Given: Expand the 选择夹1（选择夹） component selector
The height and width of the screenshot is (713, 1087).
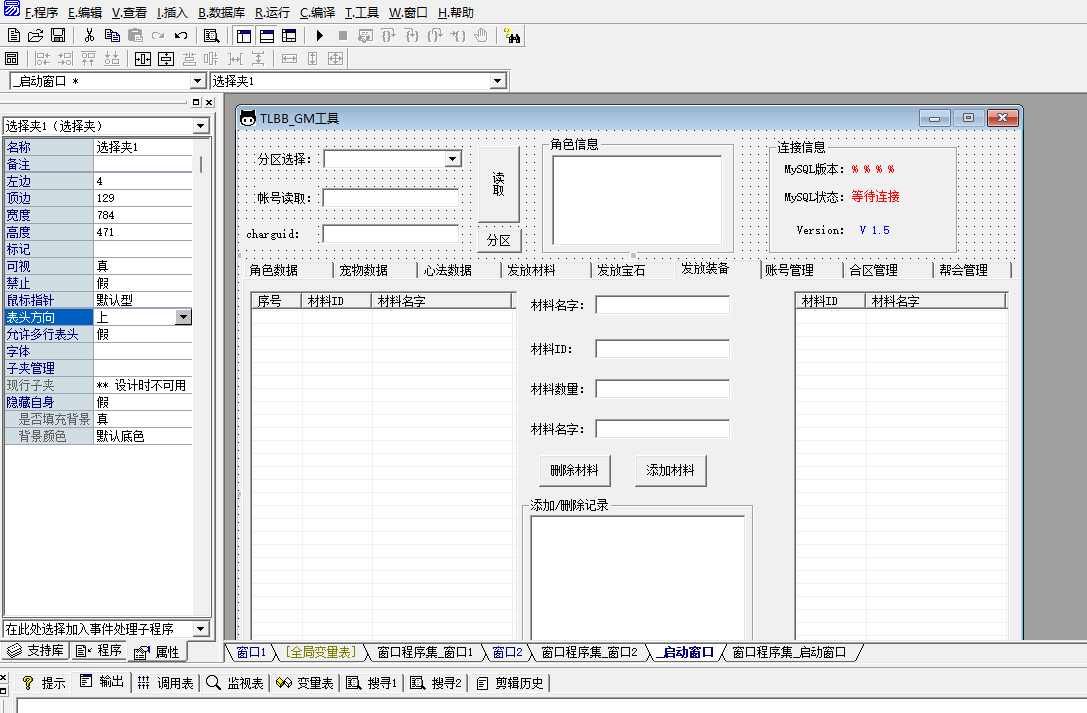Looking at the screenshot, I should click(200, 126).
